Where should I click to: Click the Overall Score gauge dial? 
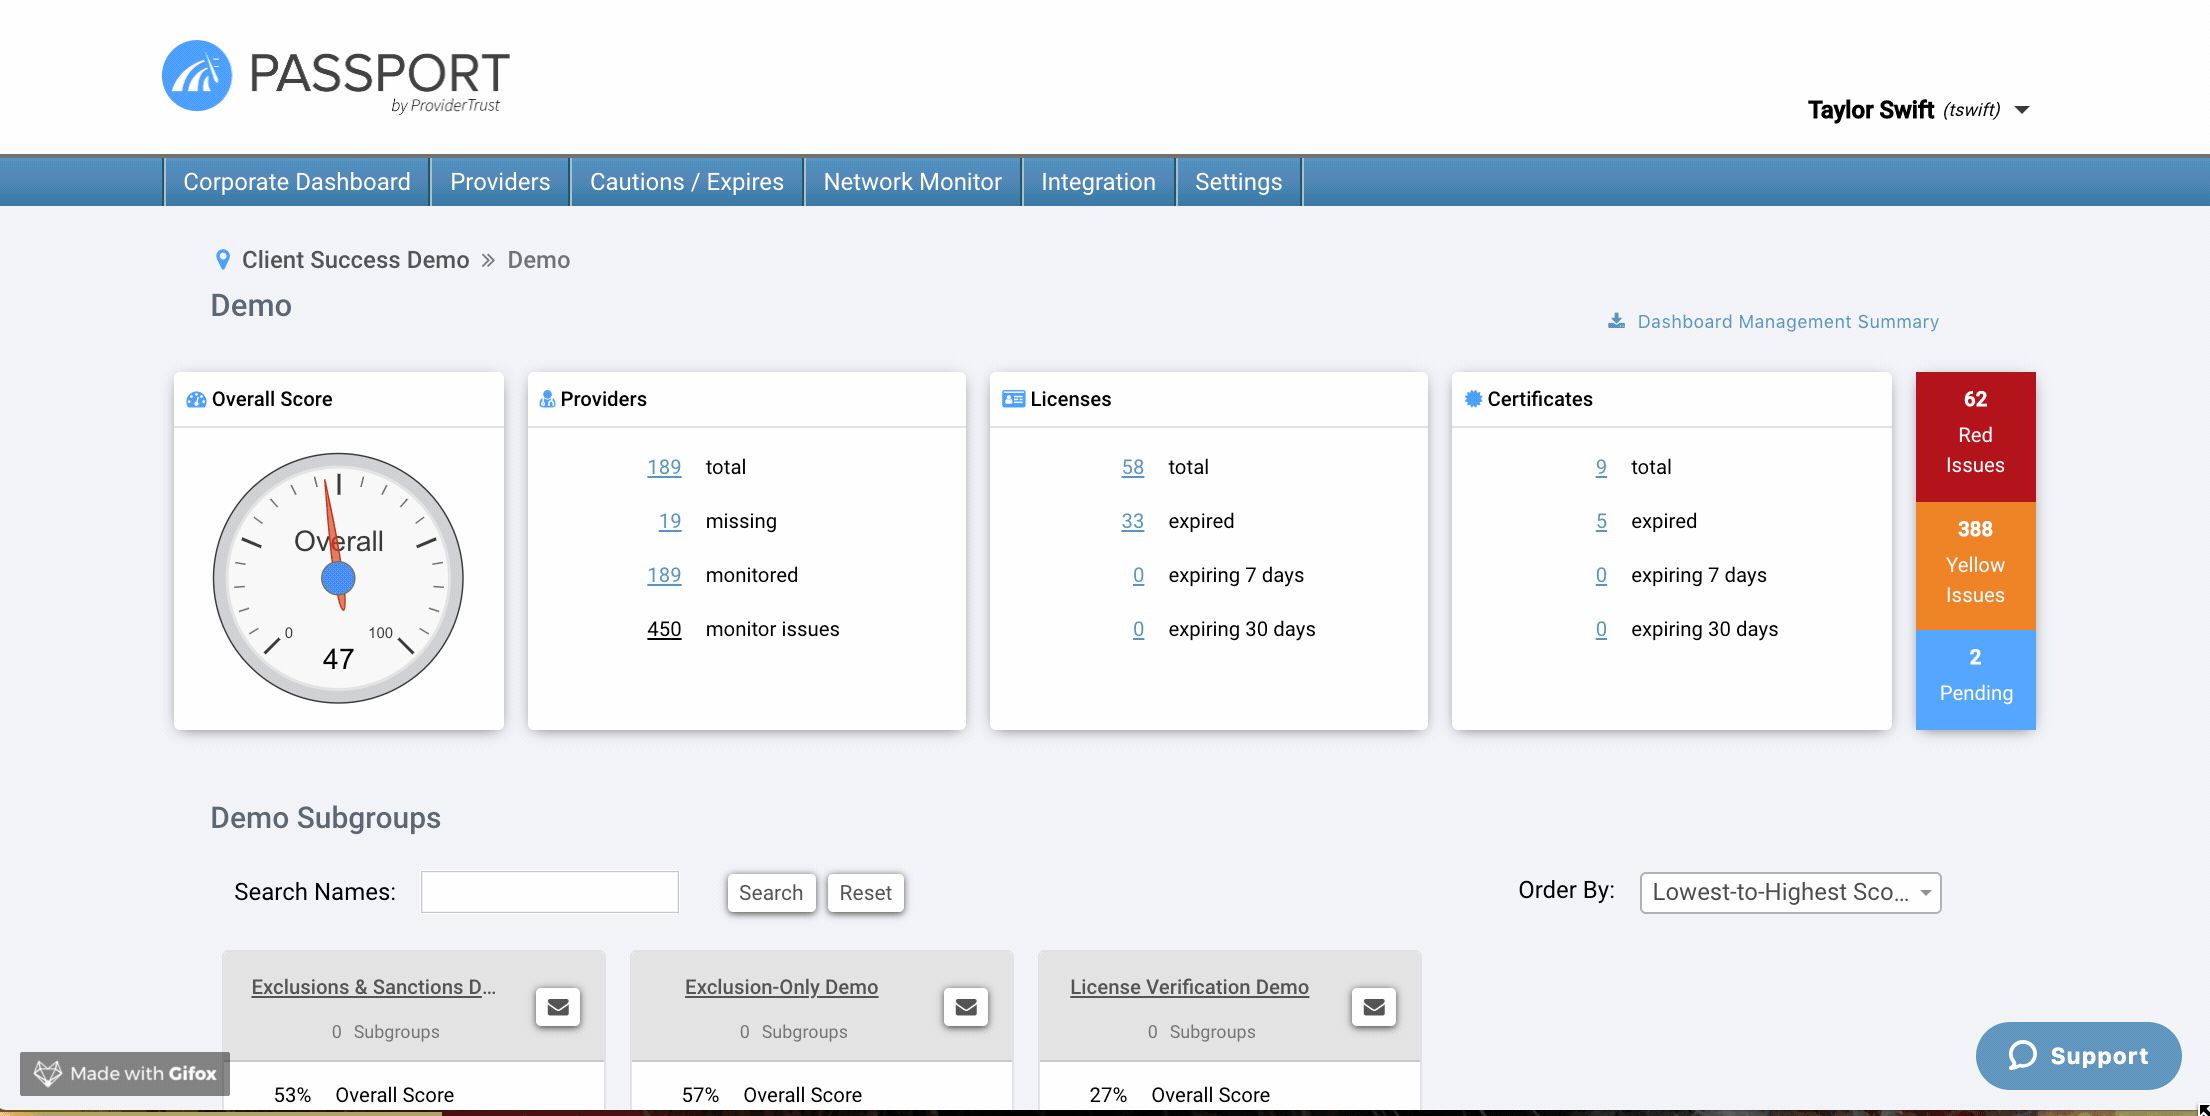(338, 578)
